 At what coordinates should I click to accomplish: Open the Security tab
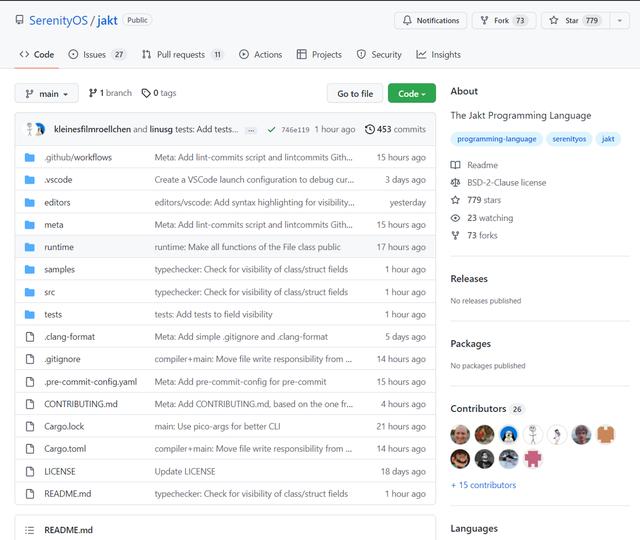point(379,55)
